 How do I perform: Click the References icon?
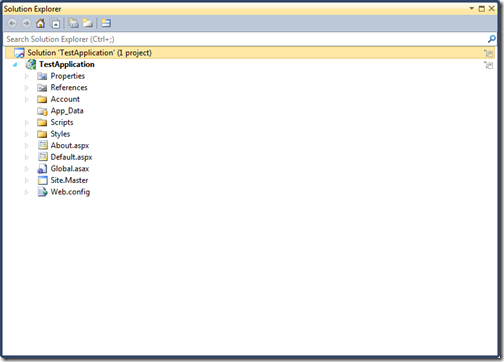[42, 88]
